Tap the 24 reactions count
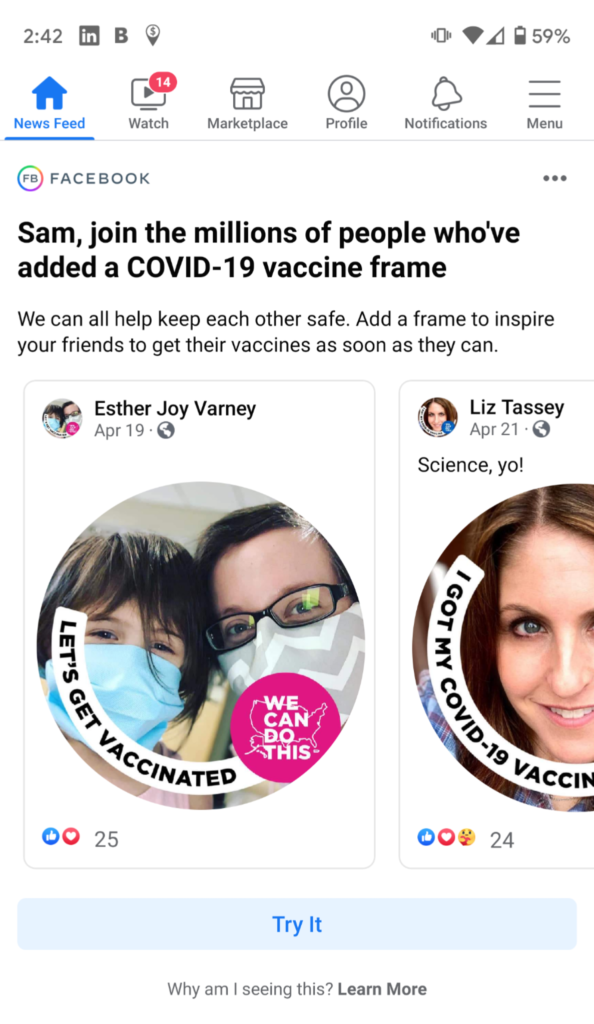 point(502,840)
